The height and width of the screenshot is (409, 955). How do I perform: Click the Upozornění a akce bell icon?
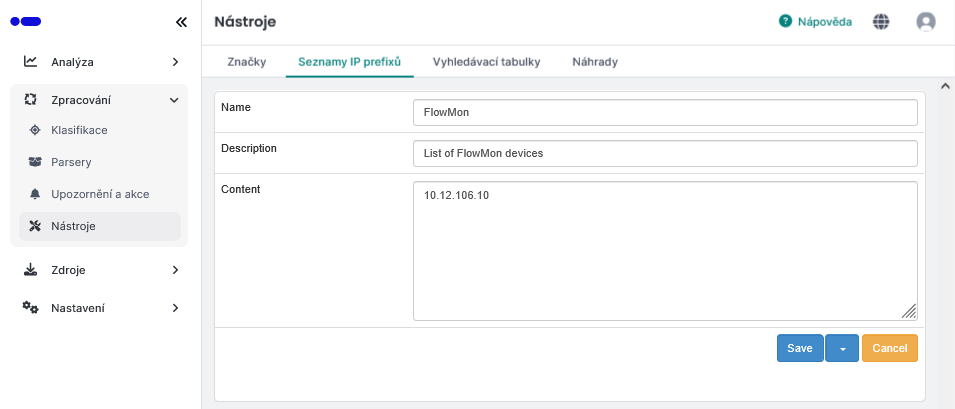35,194
